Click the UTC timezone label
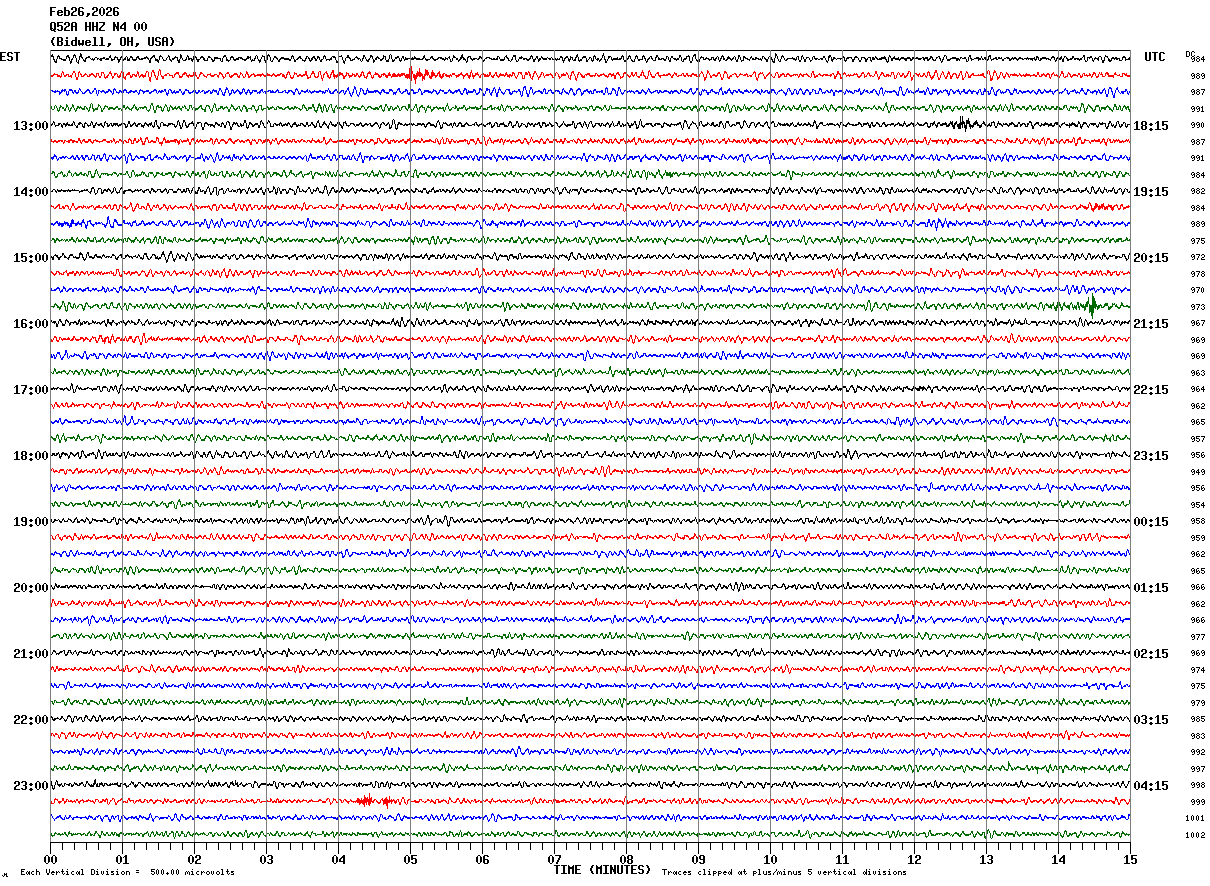Image resolution: width=1210 pixels, height=886 pixels. click(x=1155, y=57)
